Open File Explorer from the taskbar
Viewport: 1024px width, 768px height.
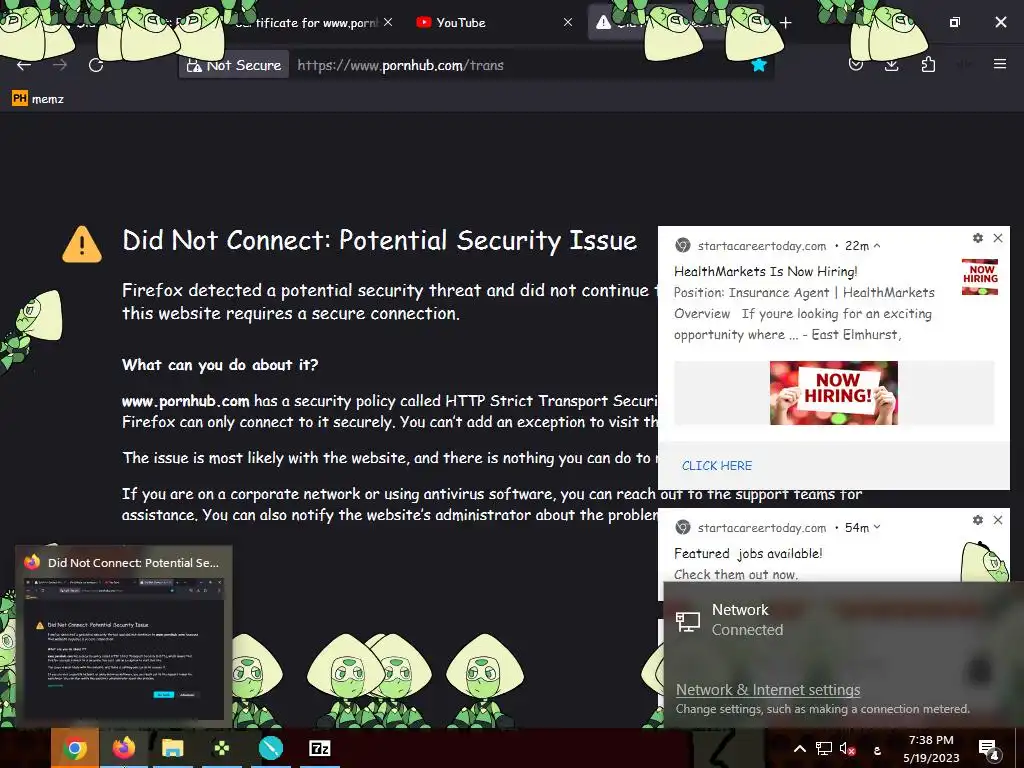point(172,748)
